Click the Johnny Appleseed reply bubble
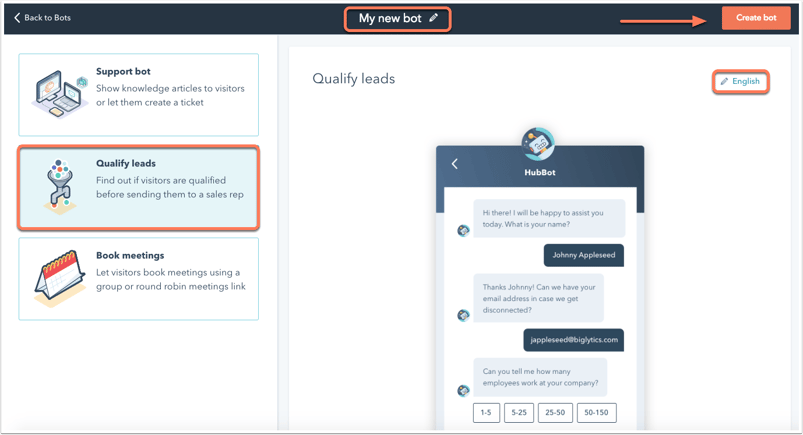 (584, 255)
